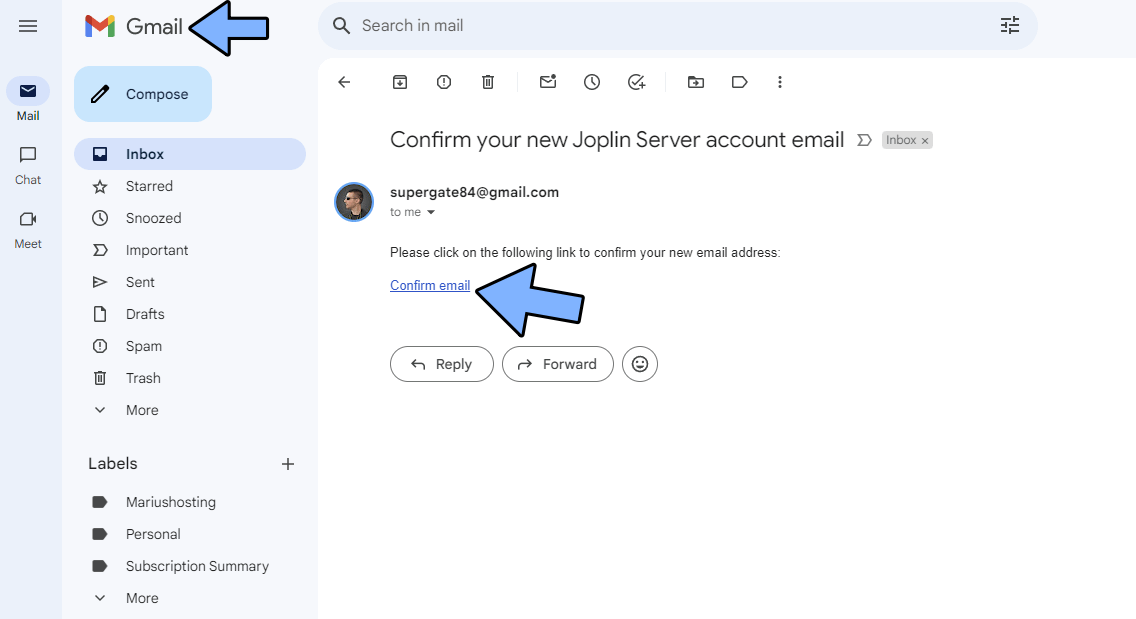Image resolution: width=1136 pixels, height=619 pixels.
Task: Report this message as spam
Action: (444, 82)
